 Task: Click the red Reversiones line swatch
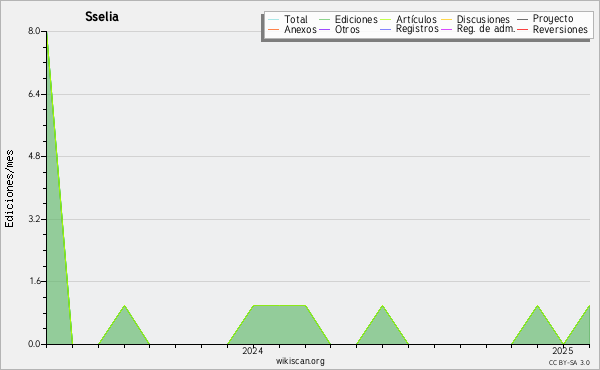pyautogui.click(x=522, y=29)
